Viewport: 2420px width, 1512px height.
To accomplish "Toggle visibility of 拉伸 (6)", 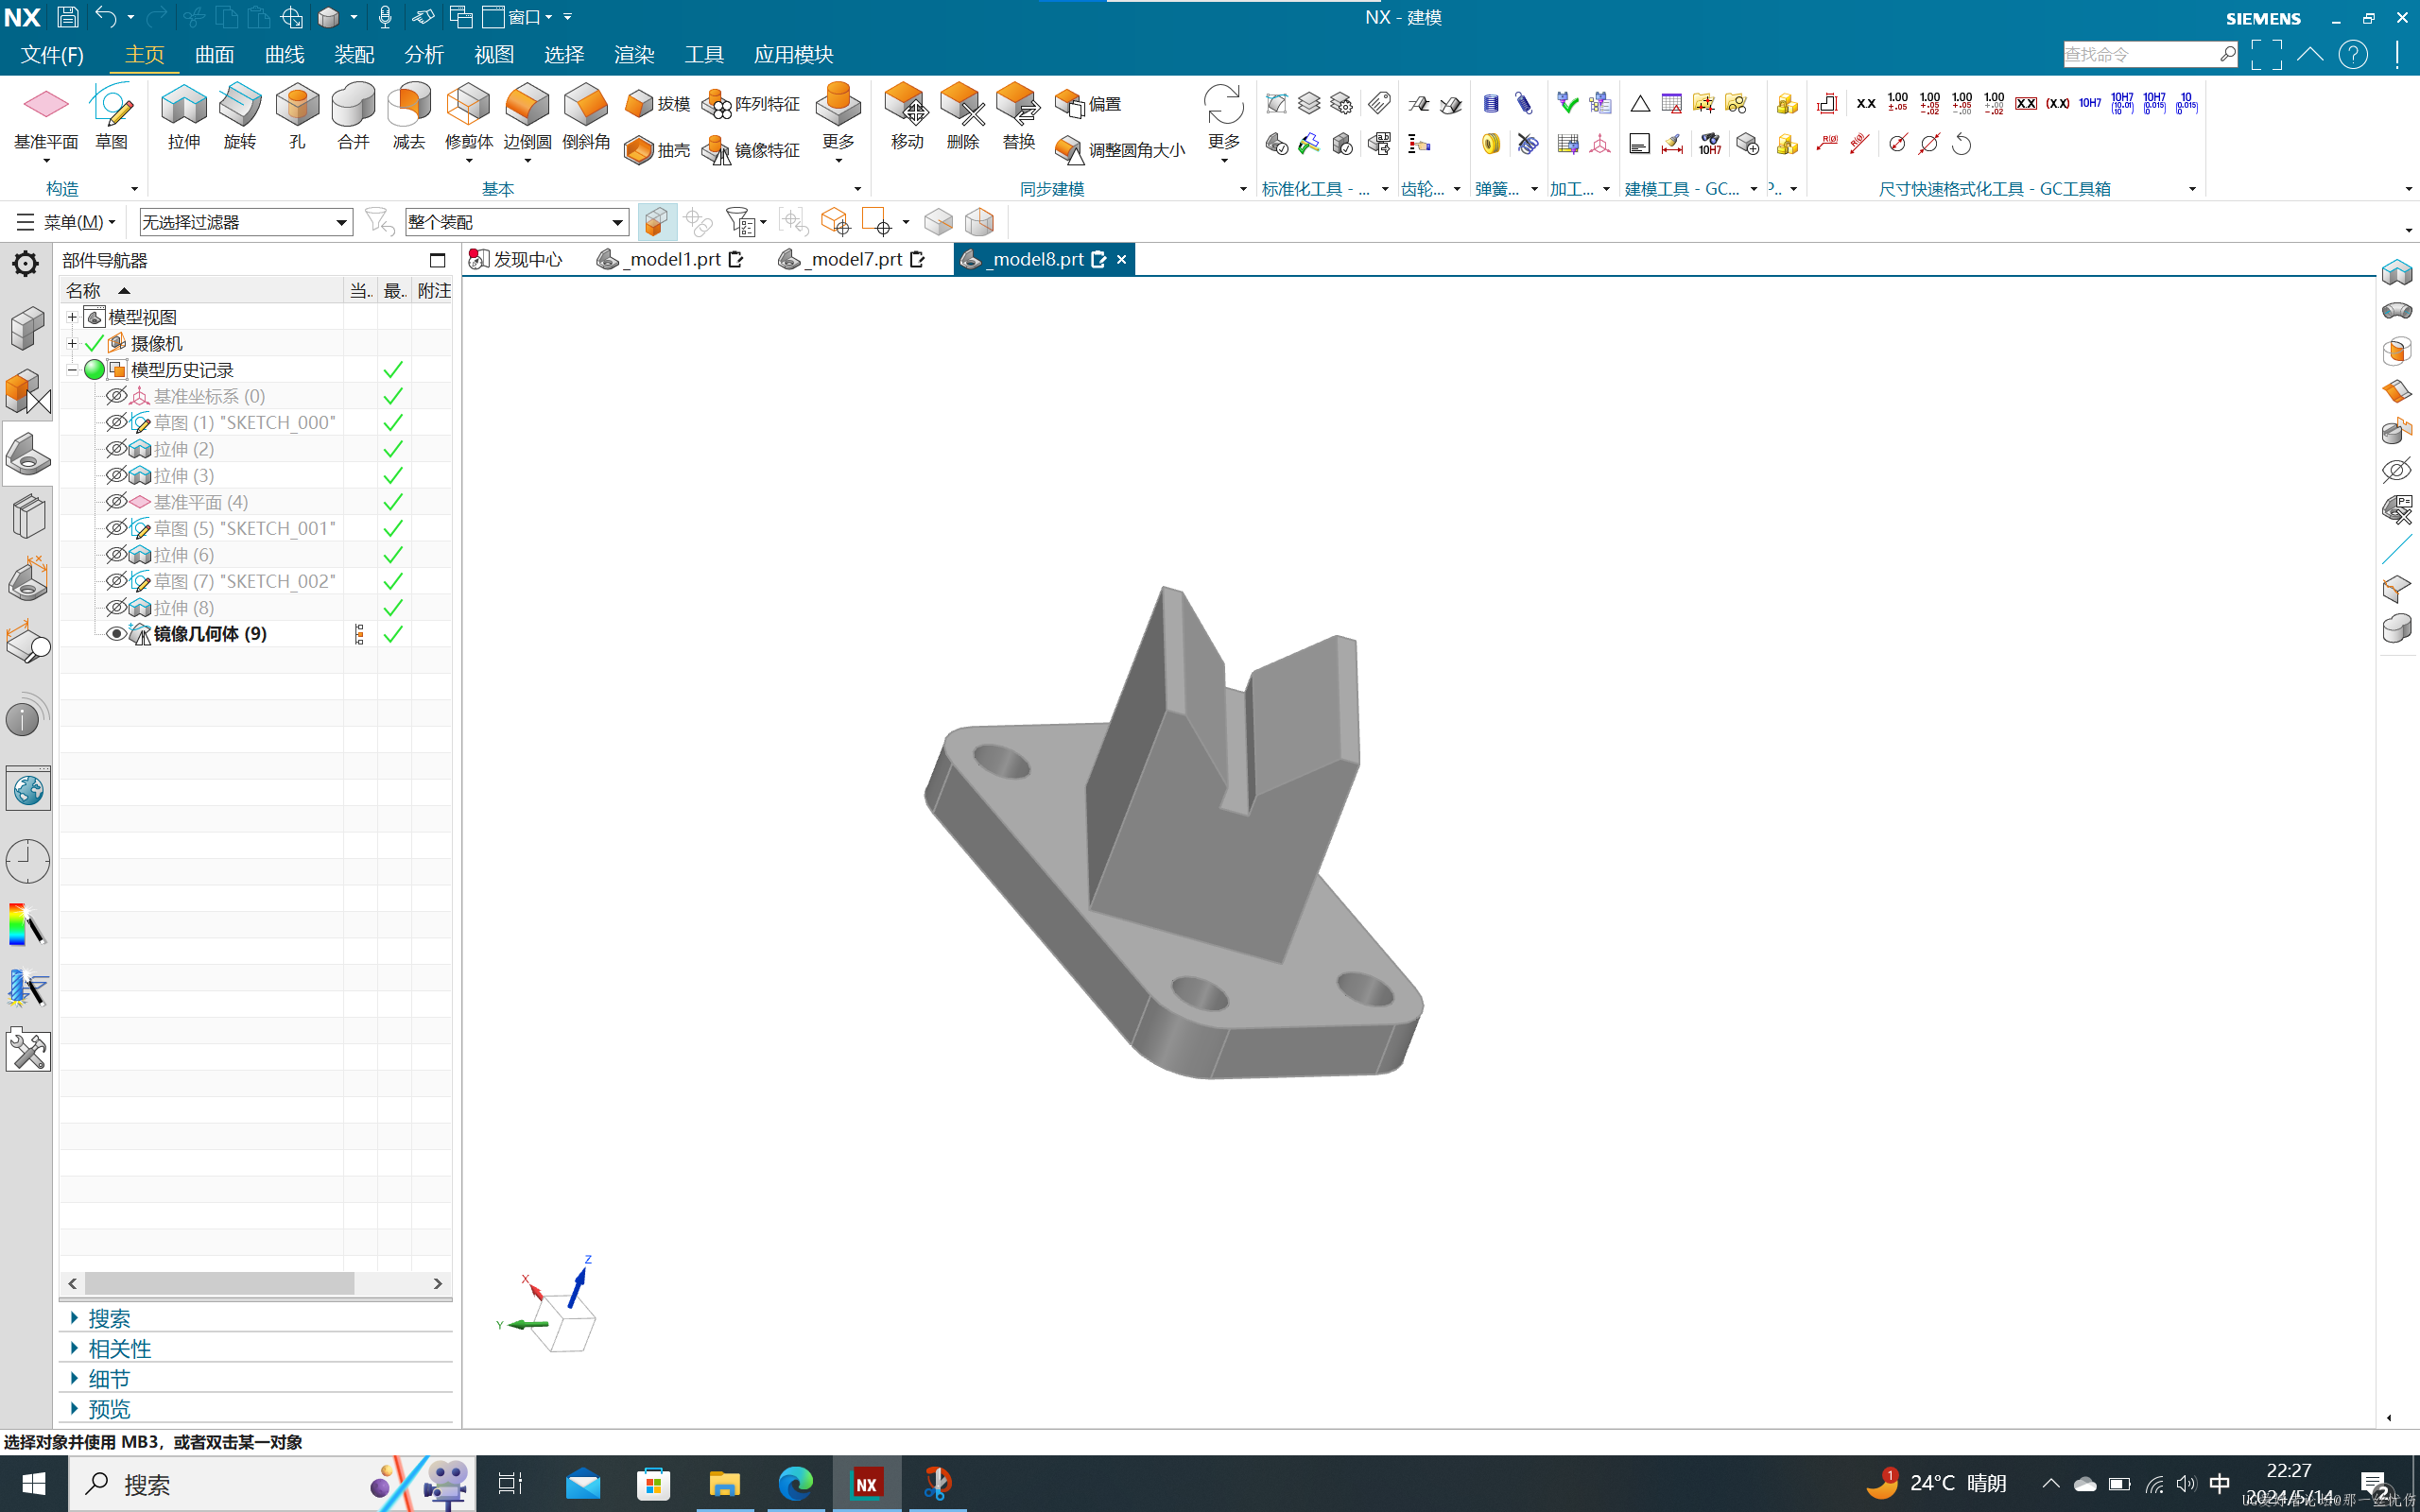I will pos(116,555).
